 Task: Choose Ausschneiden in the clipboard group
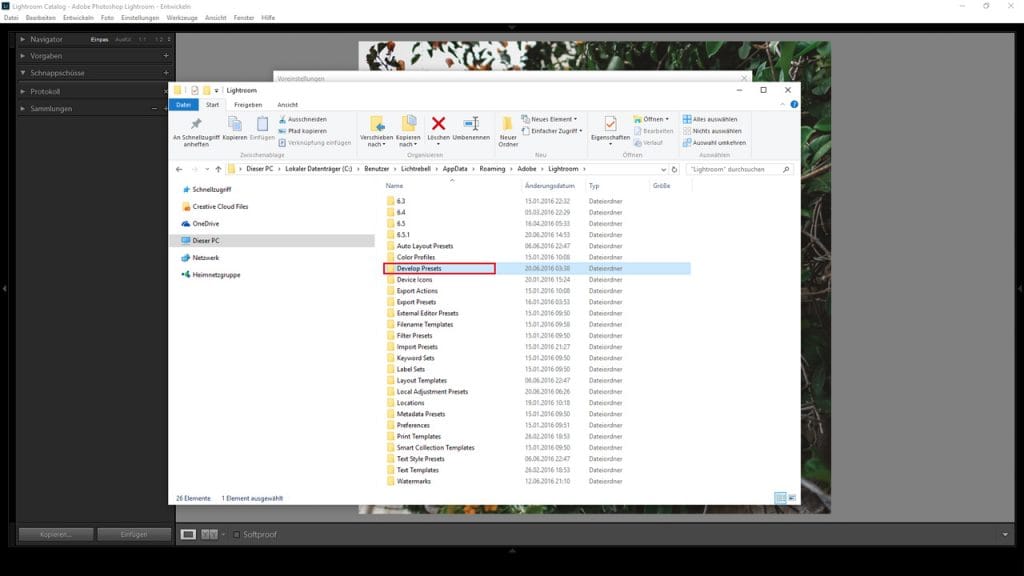click(303, 120)
